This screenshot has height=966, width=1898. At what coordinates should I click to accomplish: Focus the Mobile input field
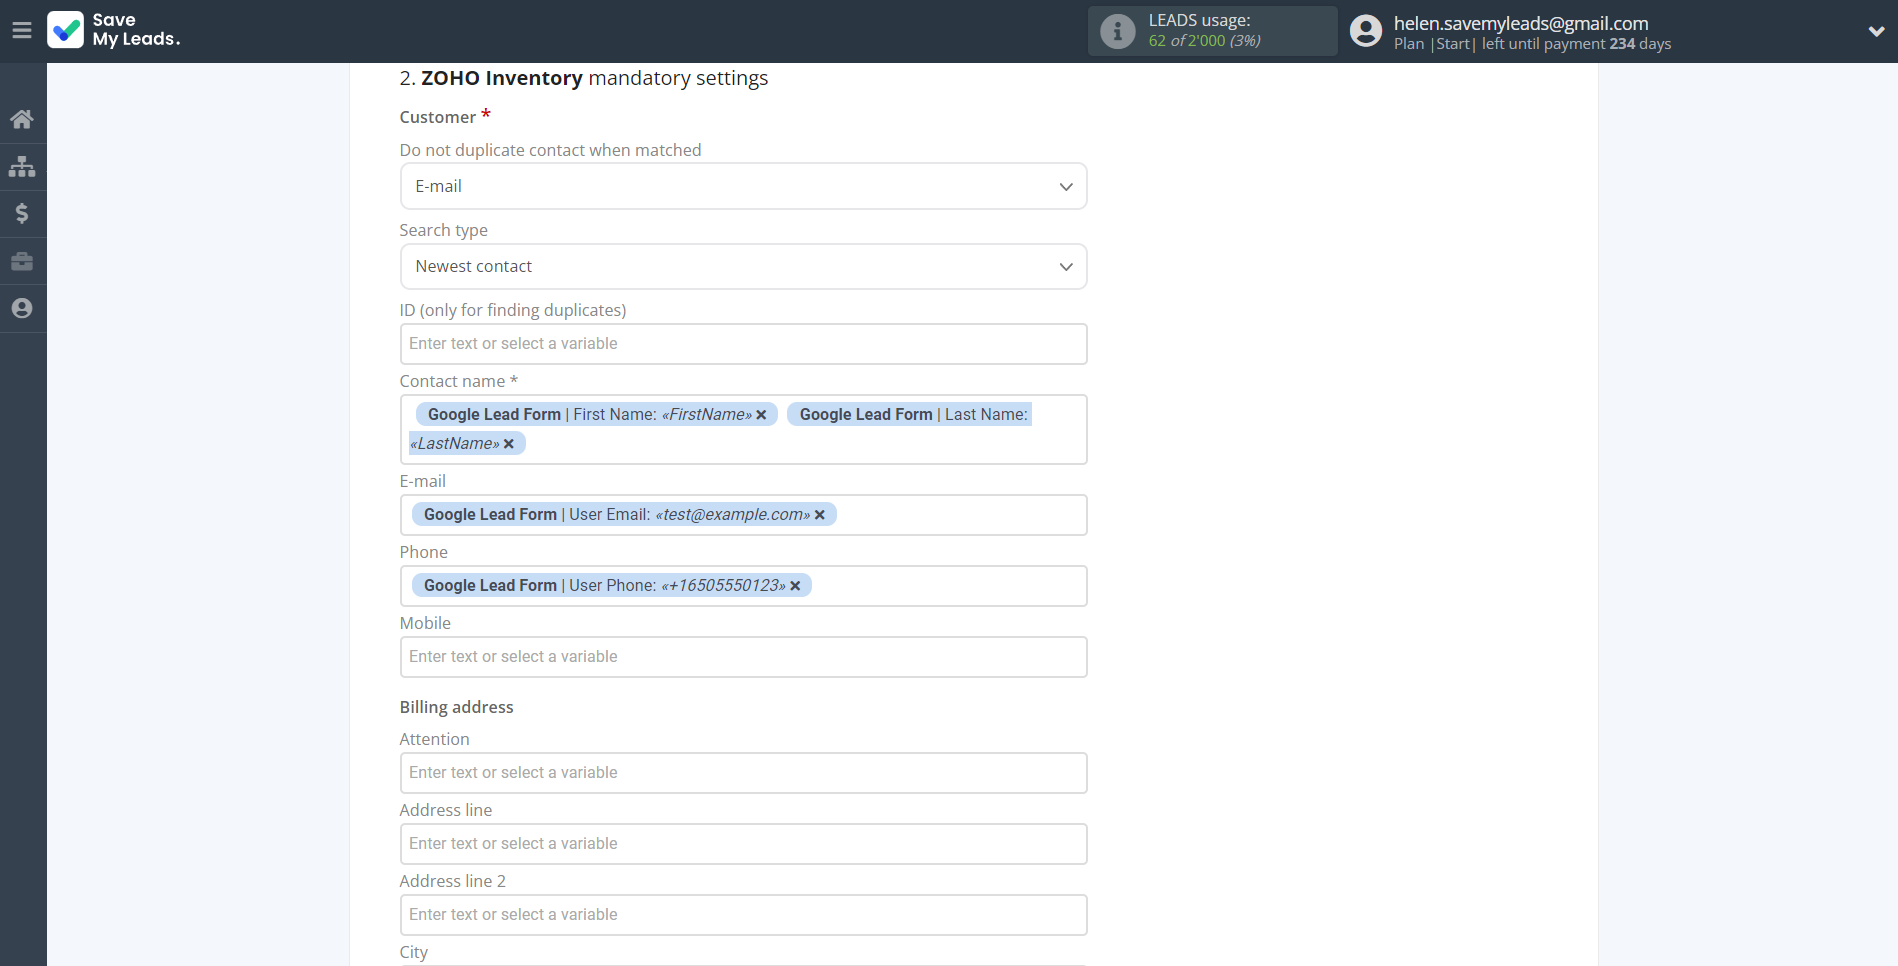pos(743,656)
